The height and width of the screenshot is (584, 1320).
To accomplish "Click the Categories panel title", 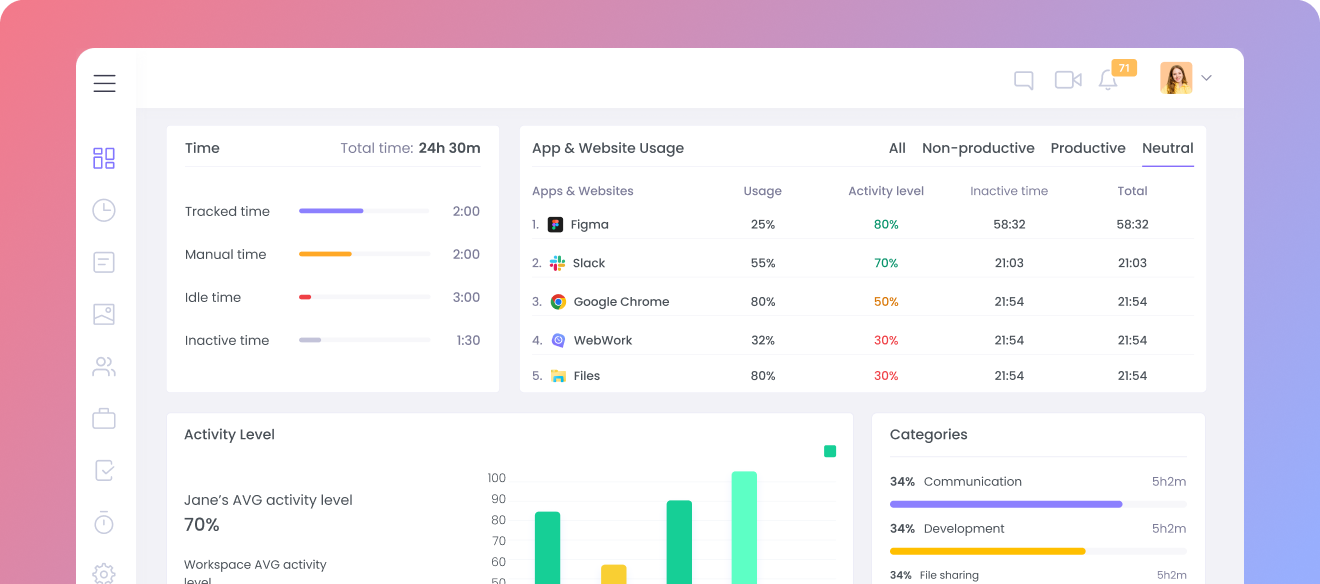I will pos(929,435).
